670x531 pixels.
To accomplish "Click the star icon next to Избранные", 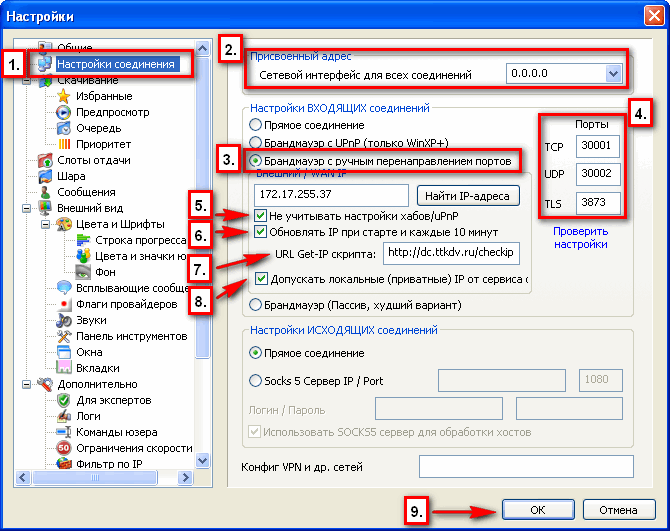I will (66, 97).
